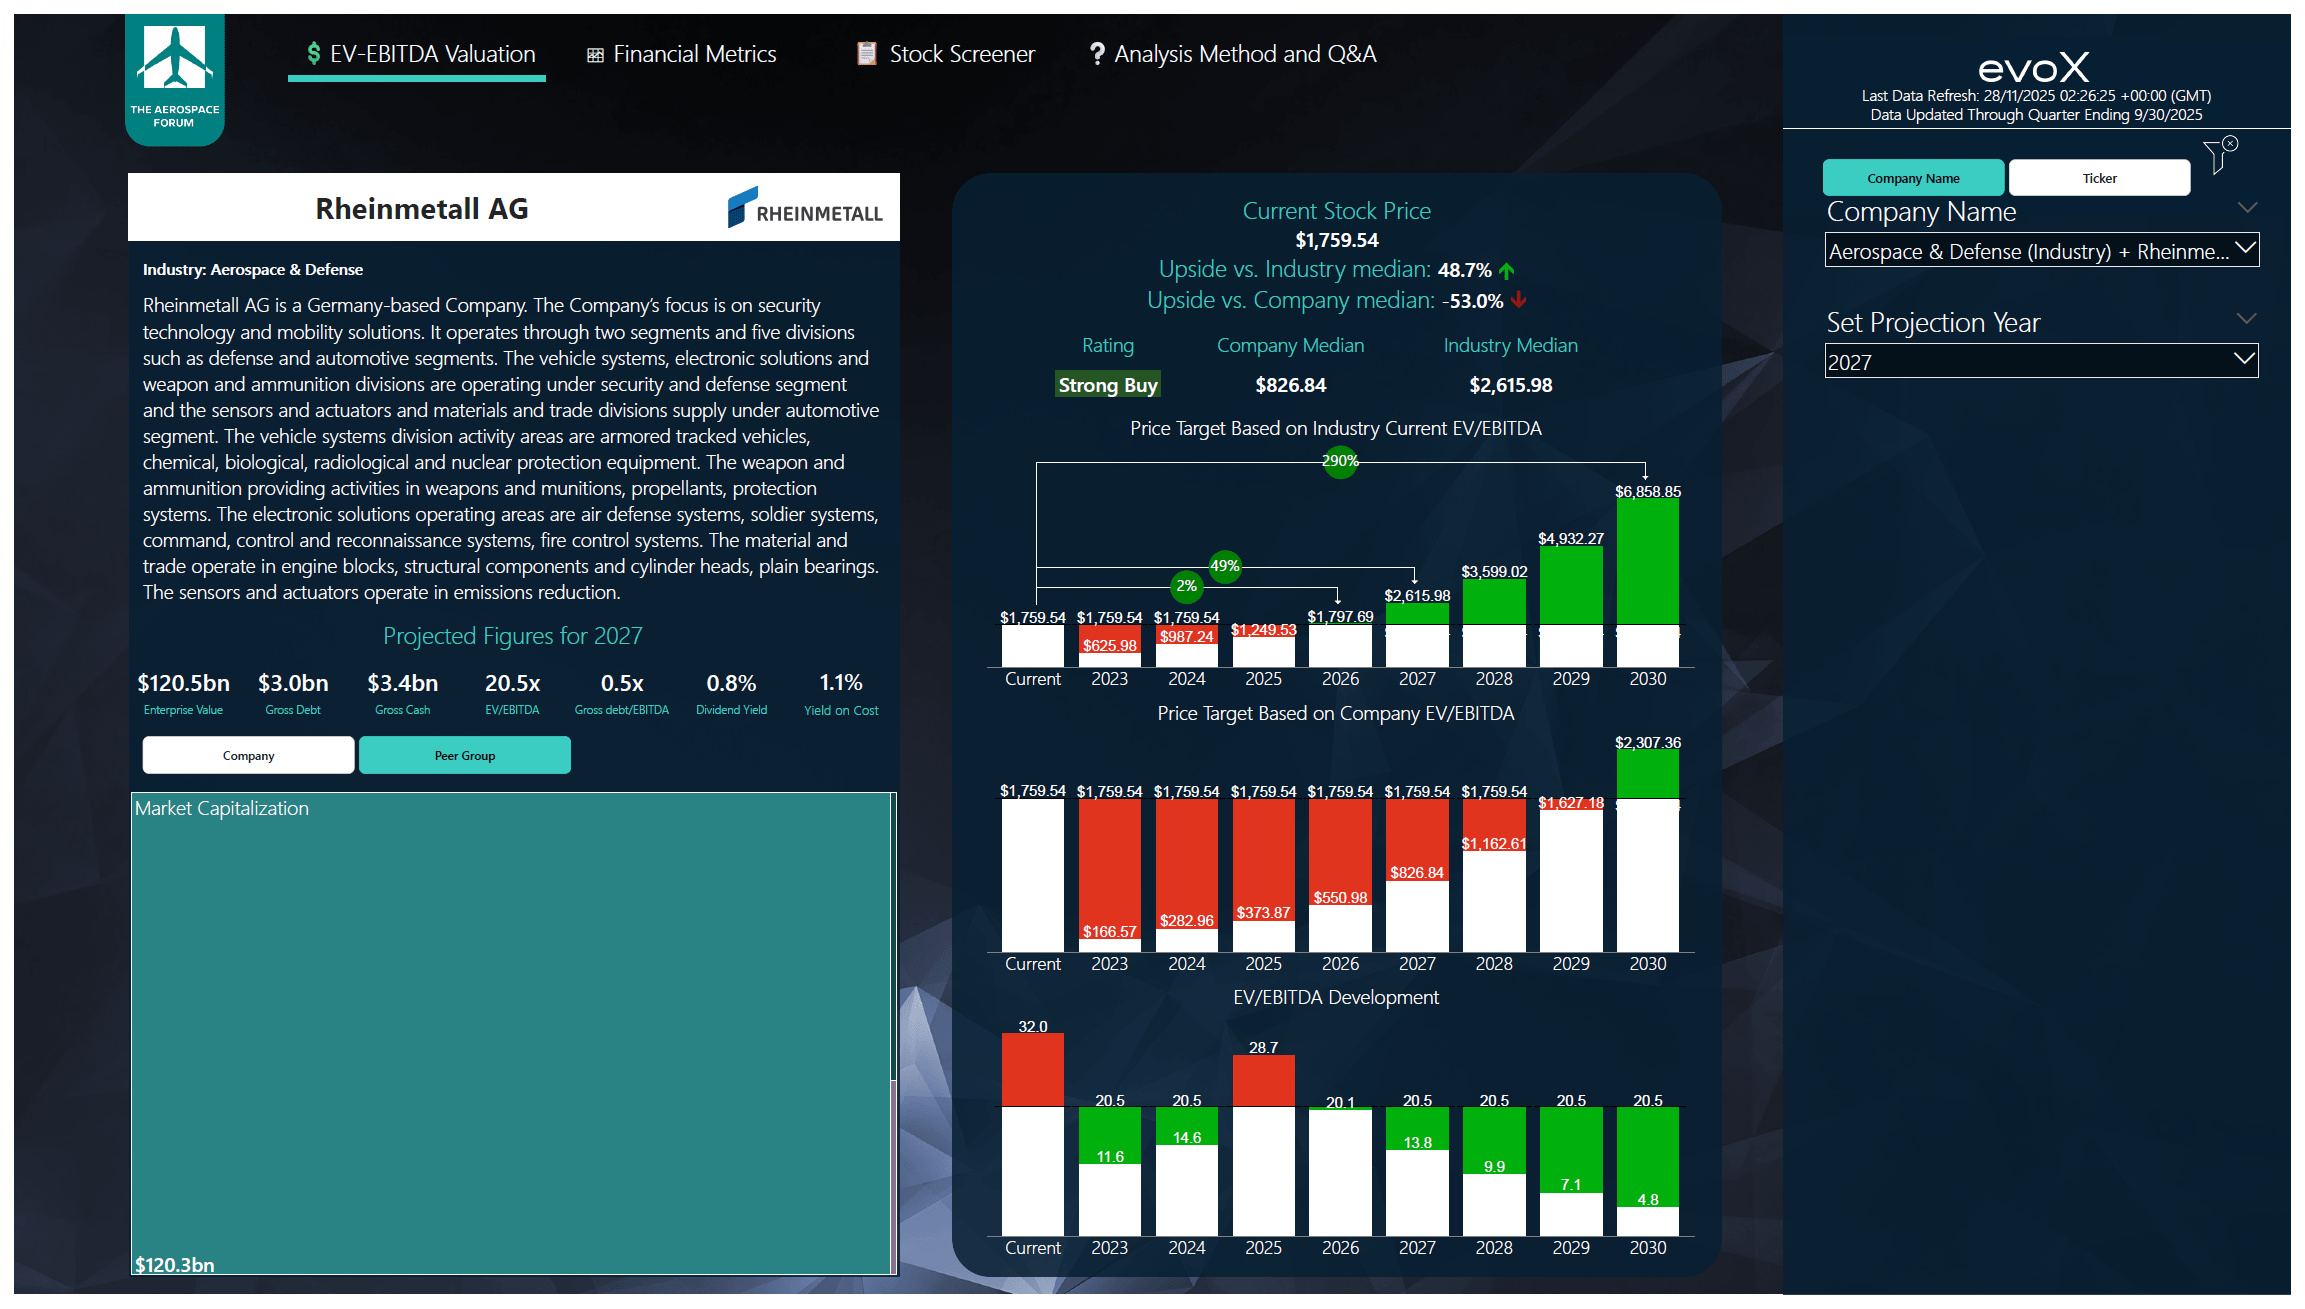This screenshot has height=1309, width=2305.
Task: Collapse the Company Name filter section chevron
Action: [x=2249, y=207]
